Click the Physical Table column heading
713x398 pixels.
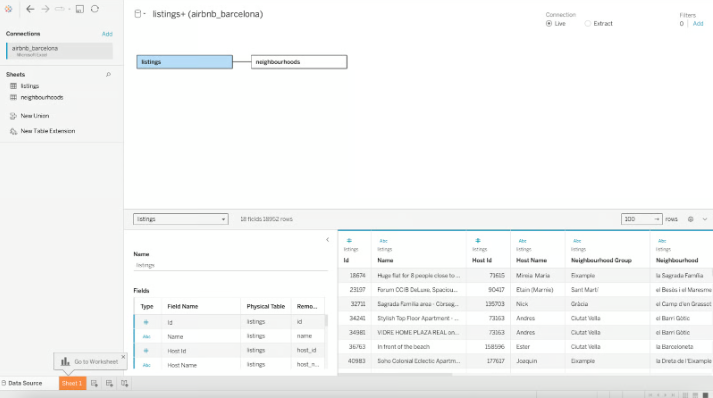pyautogui.click(x=266, y=307)
